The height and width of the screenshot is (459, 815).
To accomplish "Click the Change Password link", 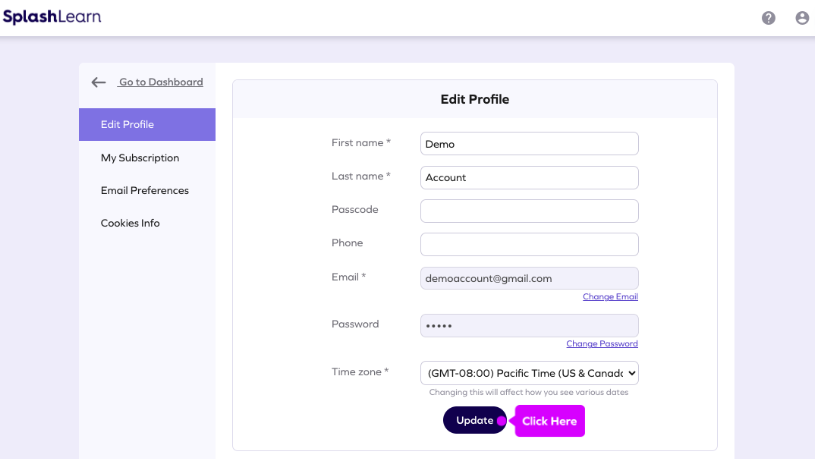I will tap(602, 344).
